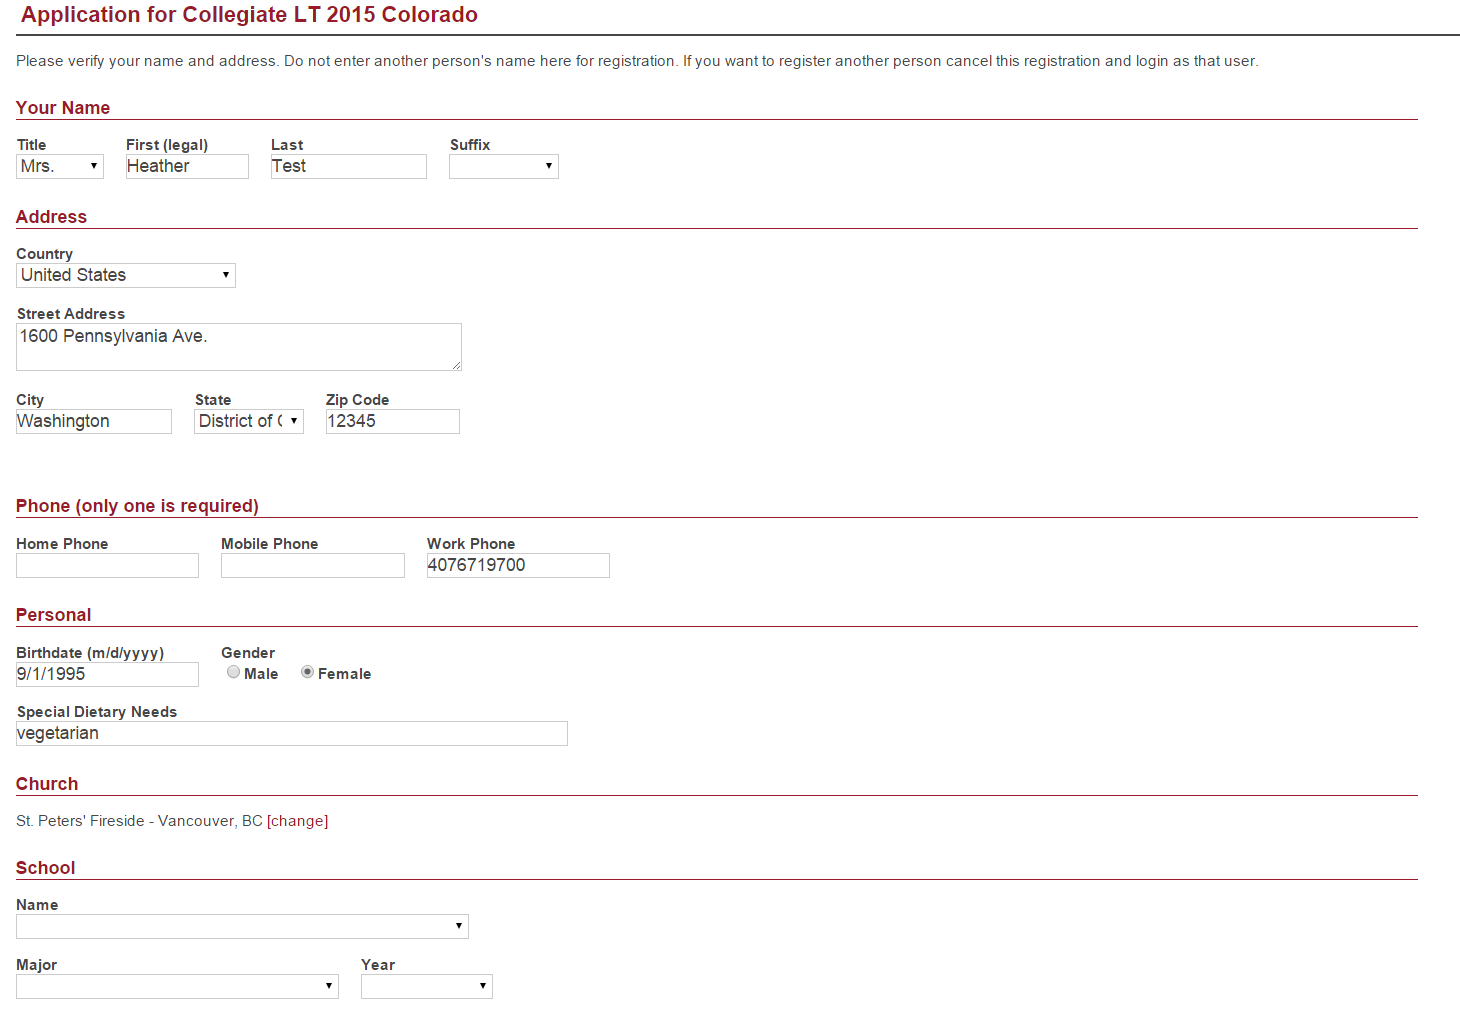This screenshot has height=1011, width=1460.
Task: Click the [change] church link
Action: click(297, 821)
